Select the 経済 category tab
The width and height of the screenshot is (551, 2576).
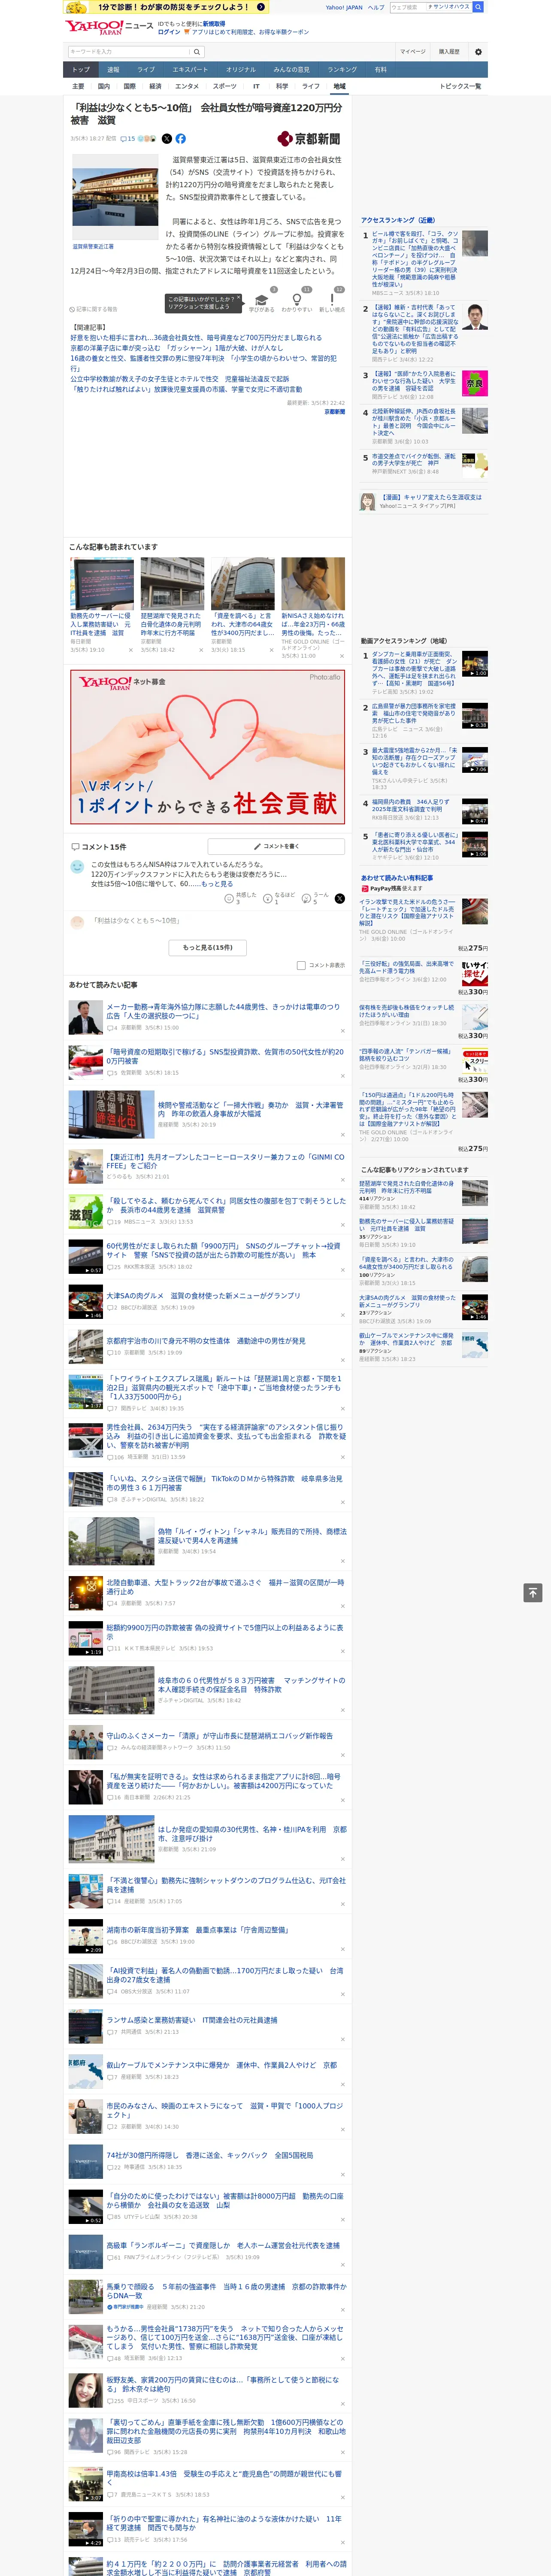pyautogui.click(x=155, y=86)
